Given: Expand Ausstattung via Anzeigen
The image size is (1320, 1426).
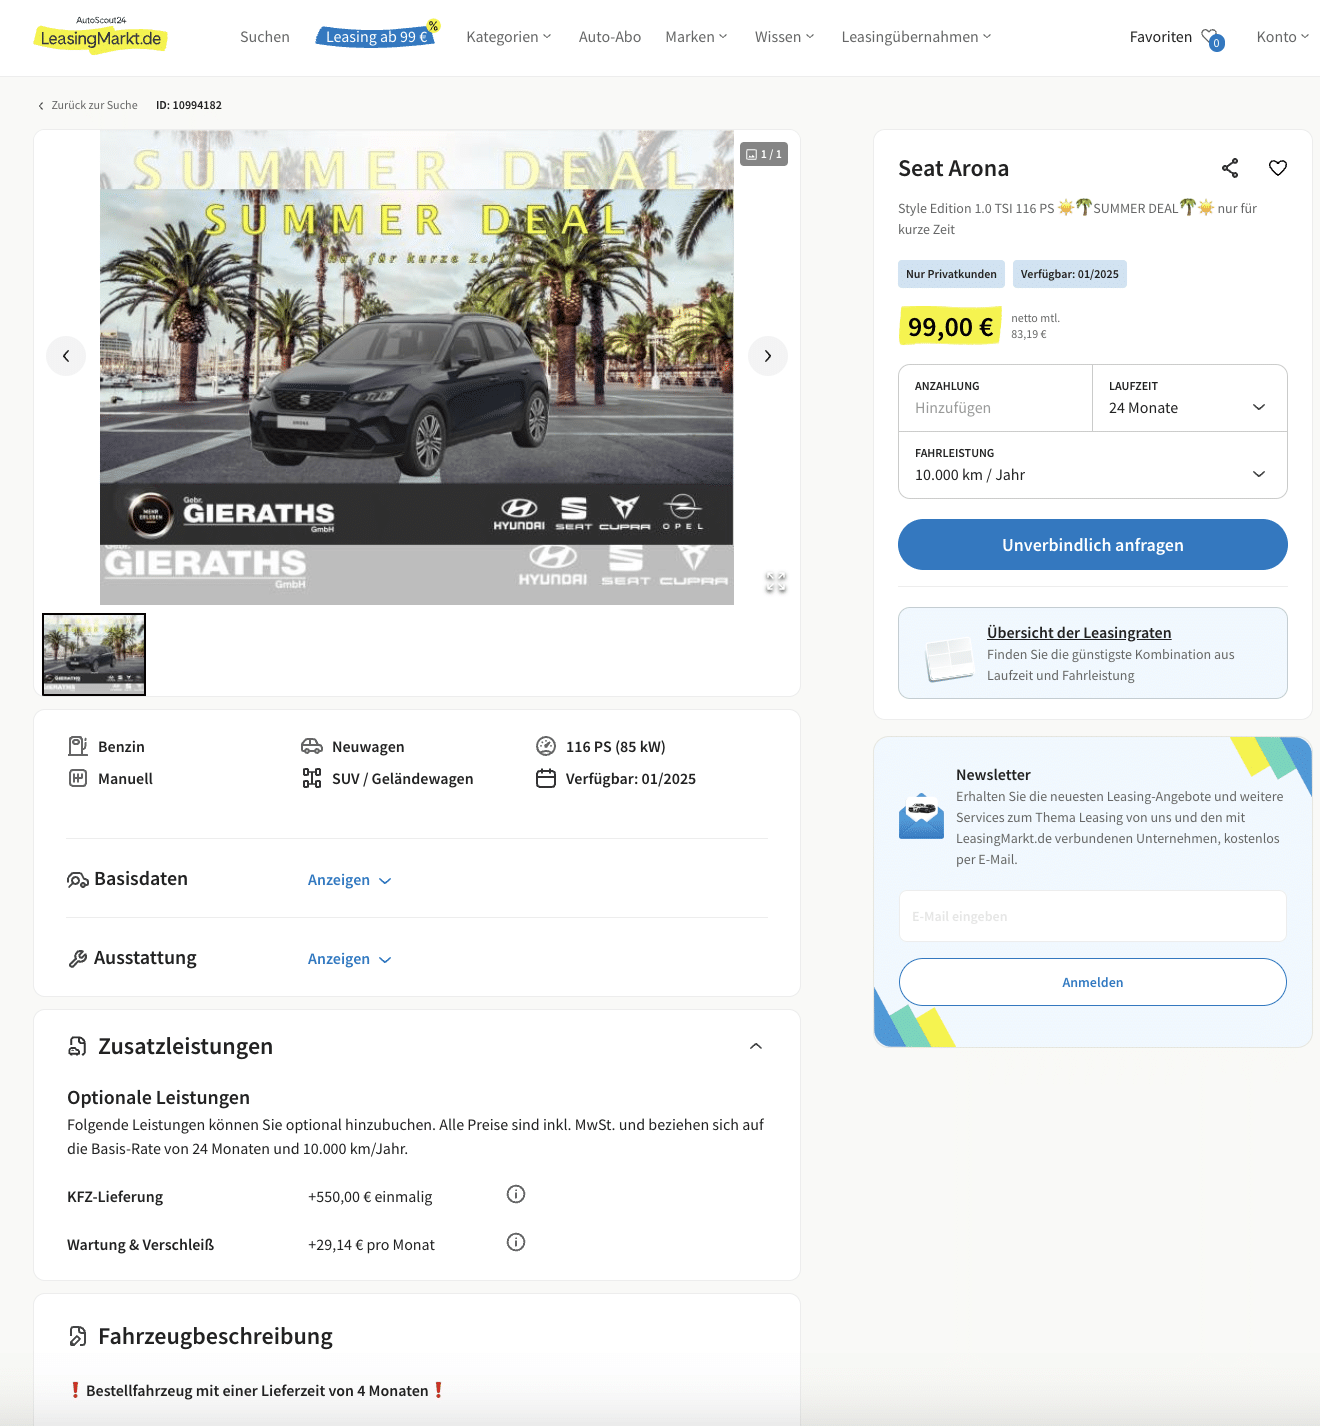Looking at the screenshot, I should [x=349, y=959].
